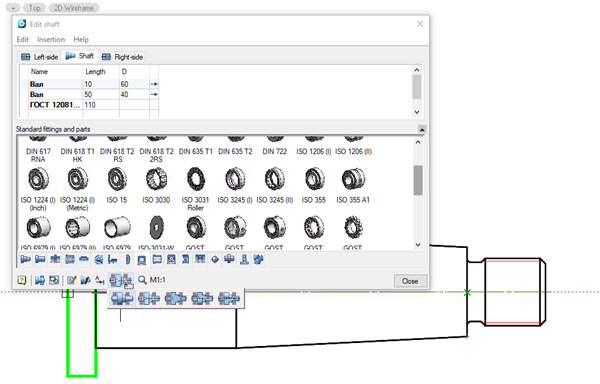Viewport: 600px width, 384px height.
Task: Click the help question mark icon
Action: pyautogui.click(x=22, y=280)
